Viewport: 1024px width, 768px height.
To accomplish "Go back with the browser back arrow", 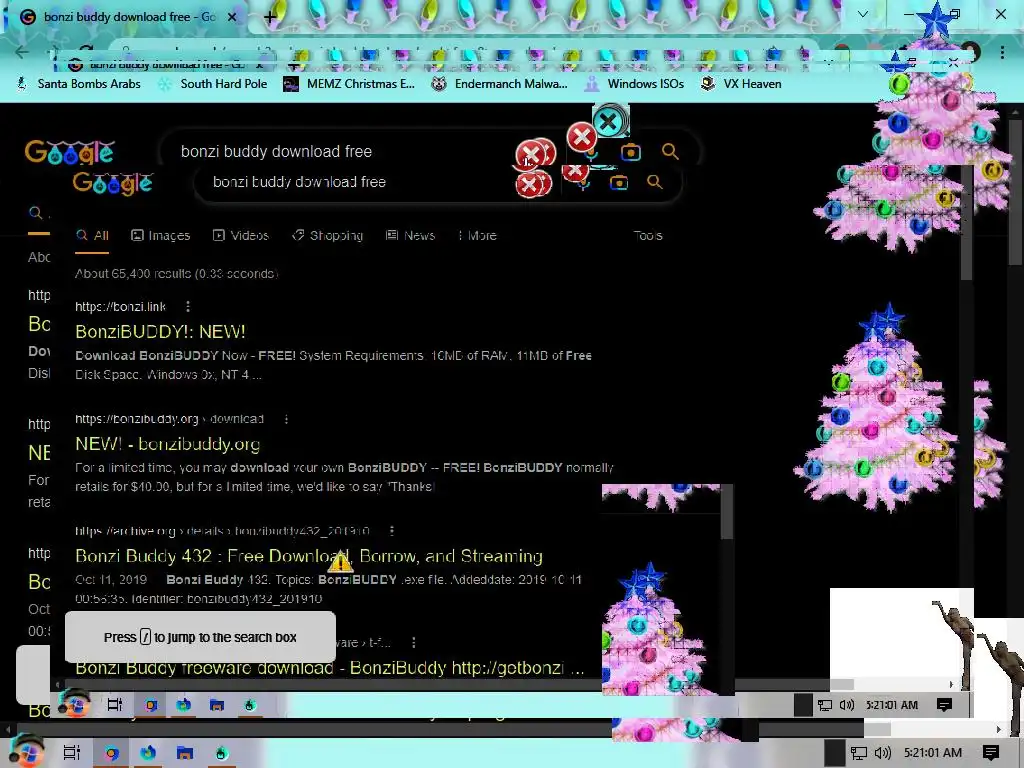I will pyautogui.click(x=22, y=52).
